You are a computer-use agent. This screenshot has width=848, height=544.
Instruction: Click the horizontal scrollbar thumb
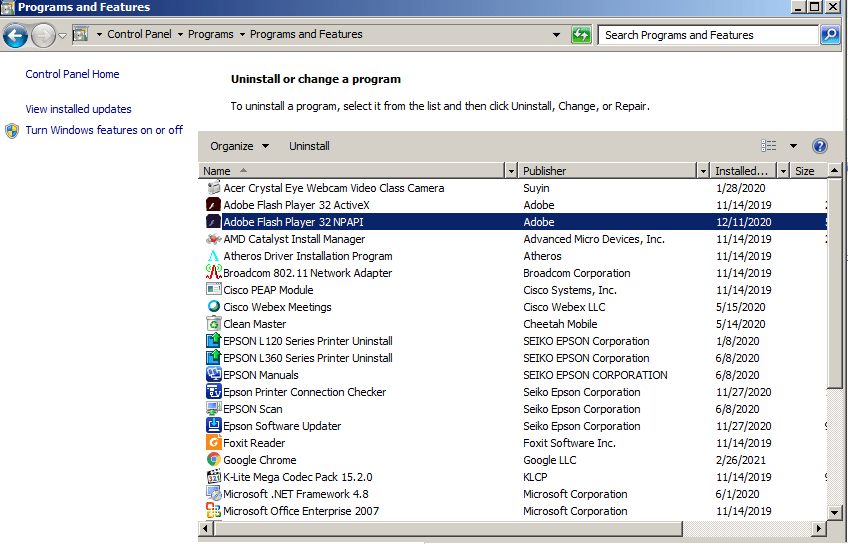tap(448, 528)
